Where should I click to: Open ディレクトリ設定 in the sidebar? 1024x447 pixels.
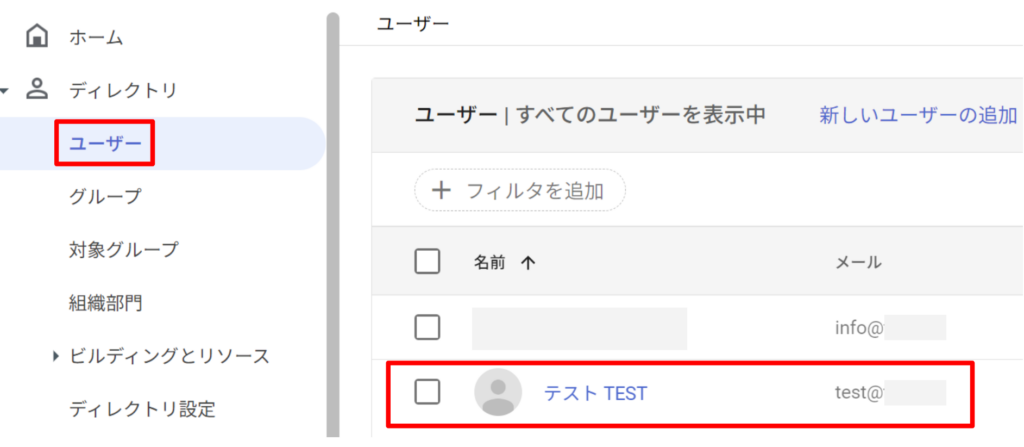142,408
